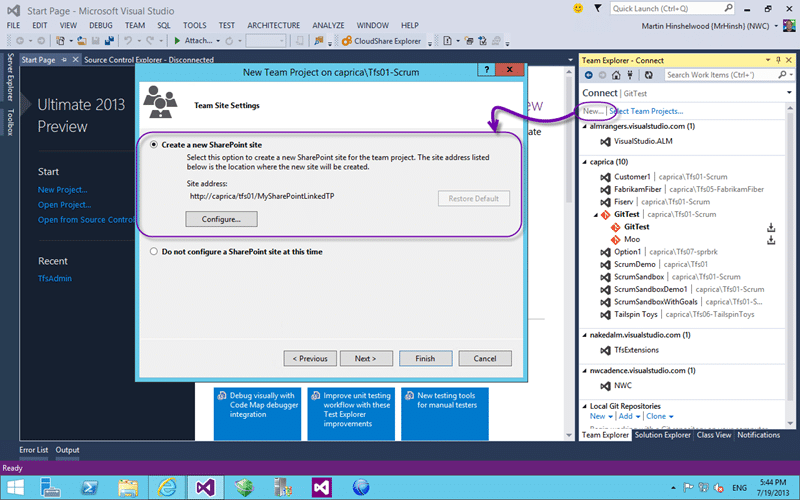Click the Team Explorer Home icon

tap(616, 75)
